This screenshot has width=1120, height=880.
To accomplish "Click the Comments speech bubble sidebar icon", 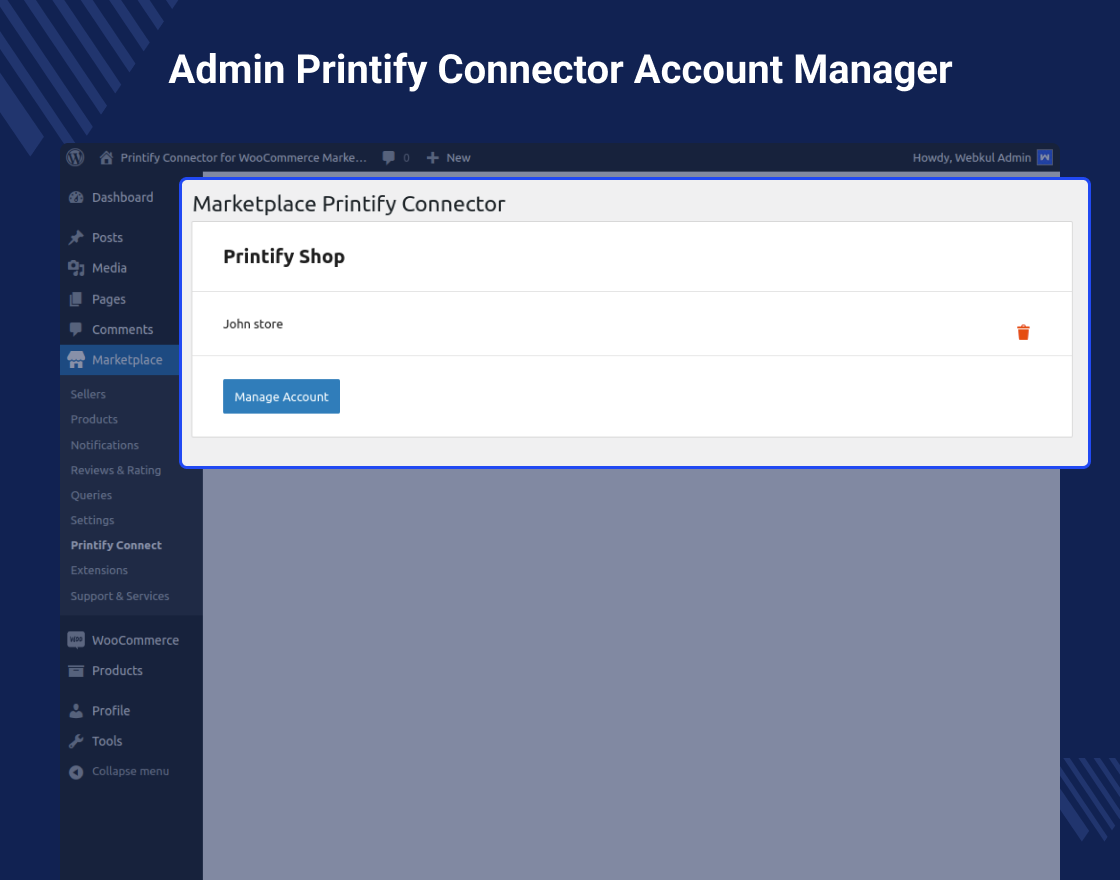I will pos(76,329).
